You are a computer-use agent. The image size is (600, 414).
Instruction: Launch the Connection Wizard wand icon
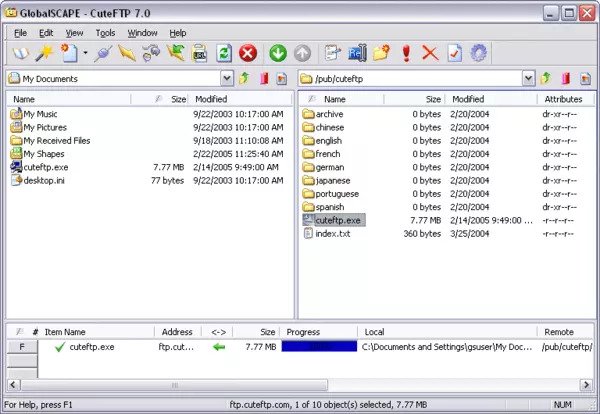(x=44, y=53)
